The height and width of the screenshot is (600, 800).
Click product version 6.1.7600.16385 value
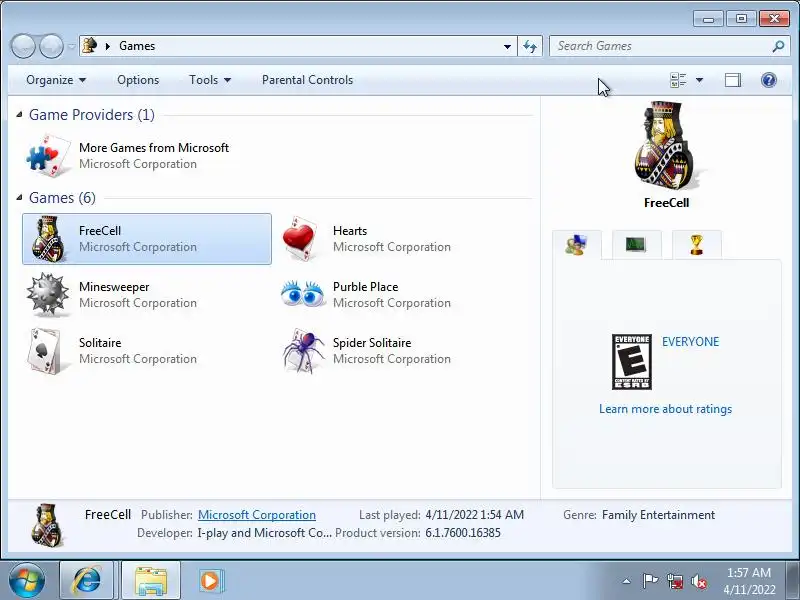[463, 533]
